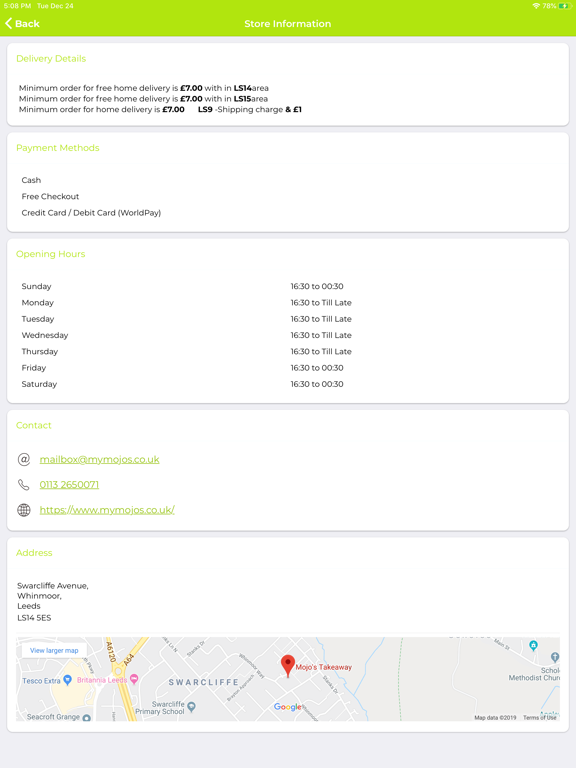Tap the LS14 area delivery line
Screen dimensions: 576x768
point(144,88)
